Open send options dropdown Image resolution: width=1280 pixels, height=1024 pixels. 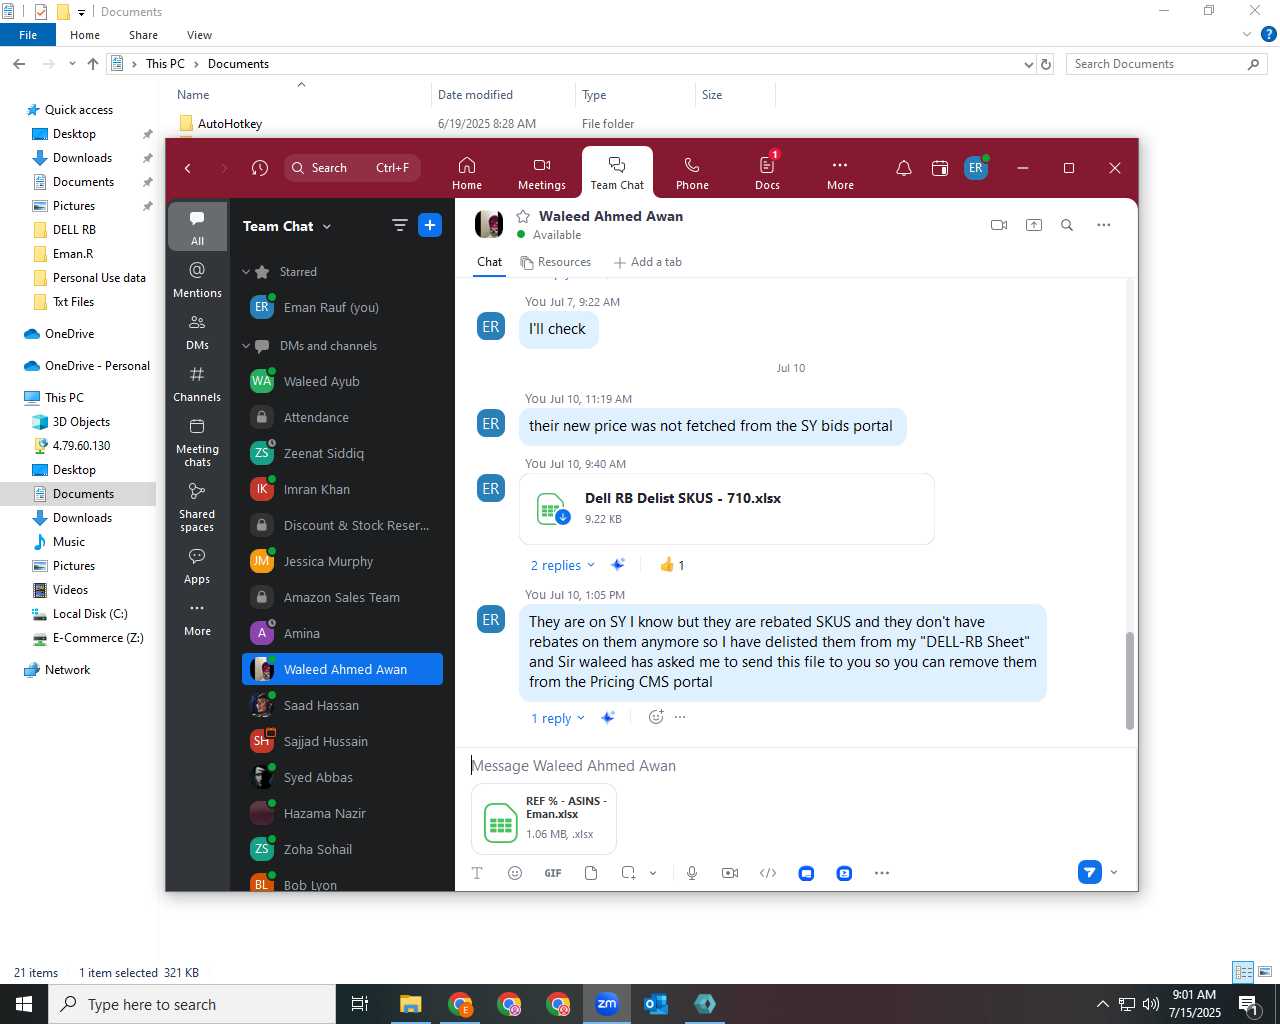click(x=1114, y=872)
